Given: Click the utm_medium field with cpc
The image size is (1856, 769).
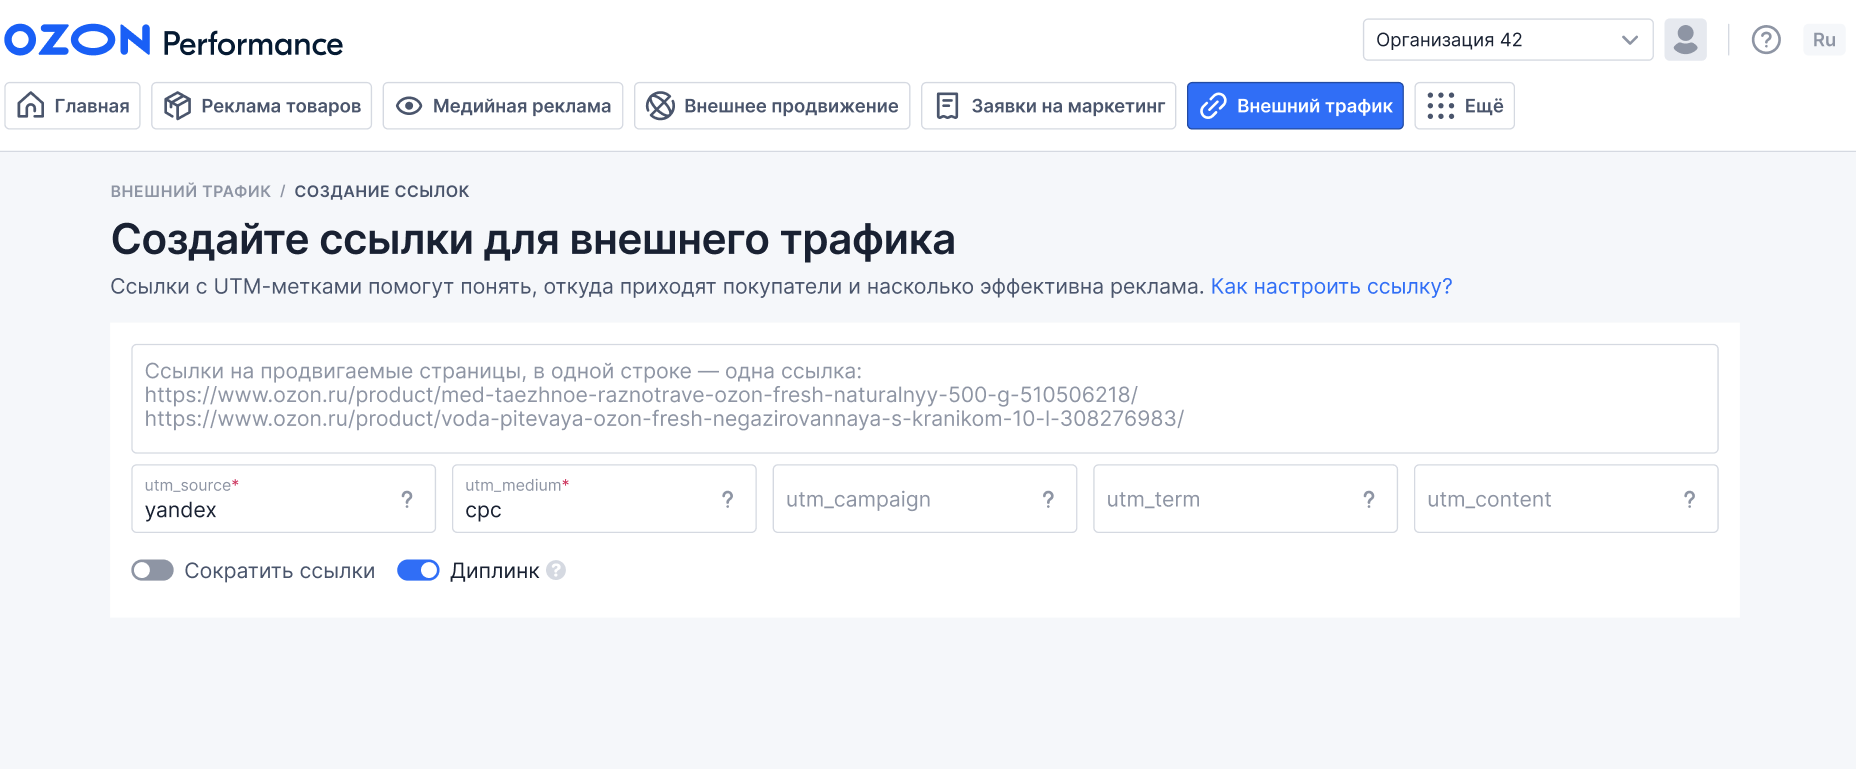Looking at the screenshot, I should click(x=604, y=499).
